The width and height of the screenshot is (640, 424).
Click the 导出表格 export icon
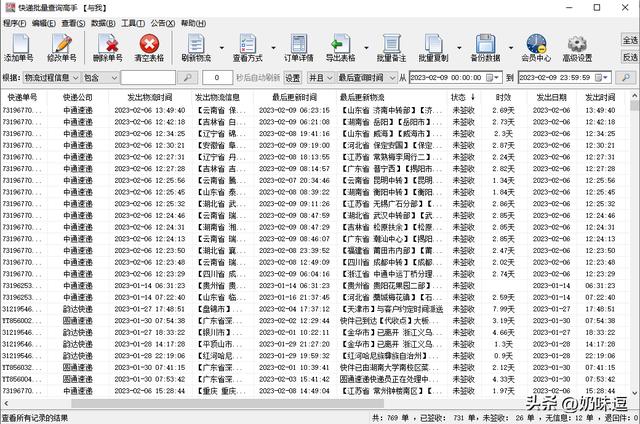[340, 48]
